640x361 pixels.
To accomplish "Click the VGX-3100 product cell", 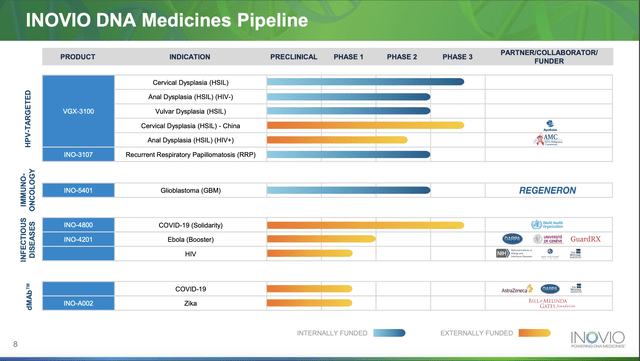I will tap(78, 111).
